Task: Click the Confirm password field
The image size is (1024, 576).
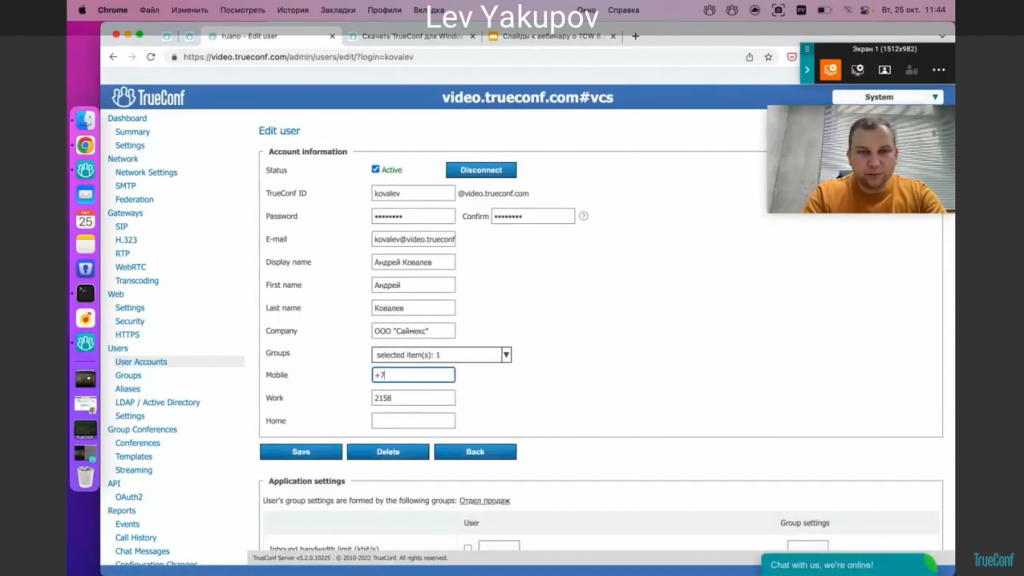Action: point(533,216)
